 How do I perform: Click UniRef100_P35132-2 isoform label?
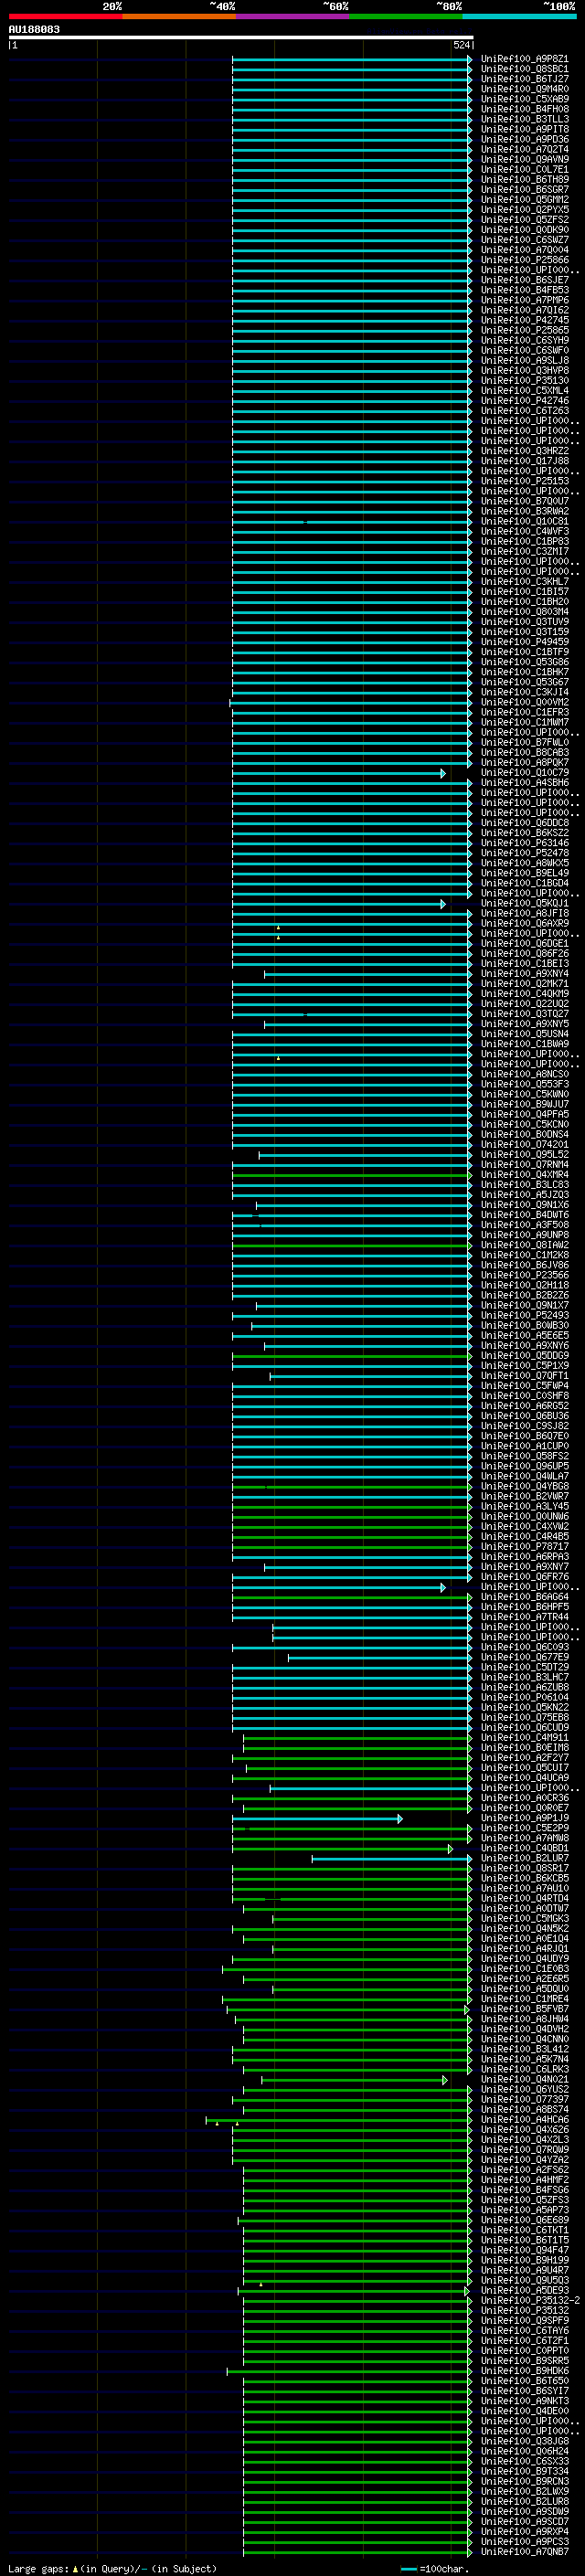tap(530, 2300)
